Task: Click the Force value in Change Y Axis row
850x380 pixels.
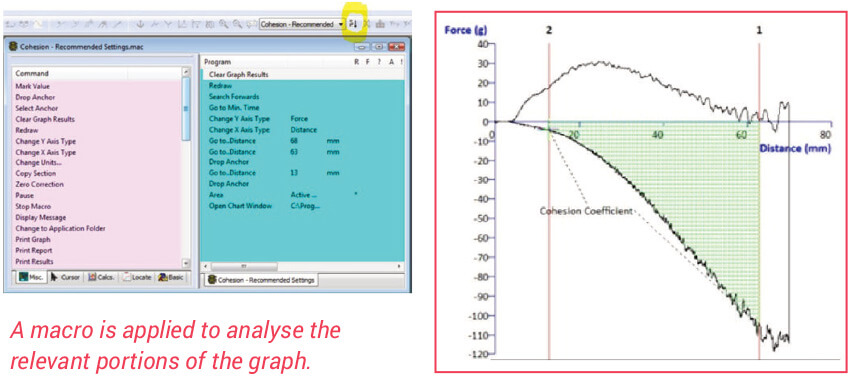Action: [x=299, y=119]
